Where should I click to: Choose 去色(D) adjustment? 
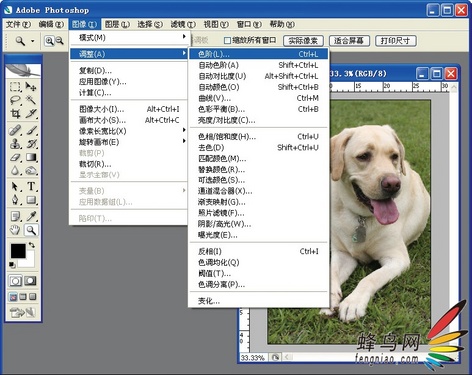click(x=258, y=147)
